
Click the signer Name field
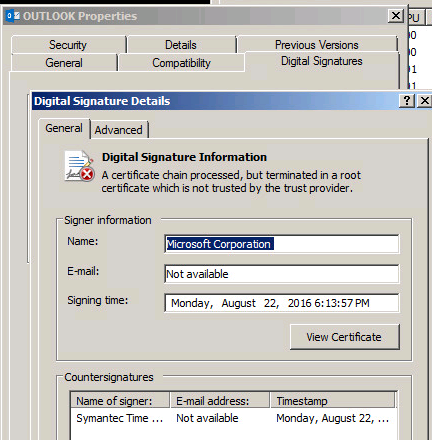pyautogui.click(x=282, y=244)
